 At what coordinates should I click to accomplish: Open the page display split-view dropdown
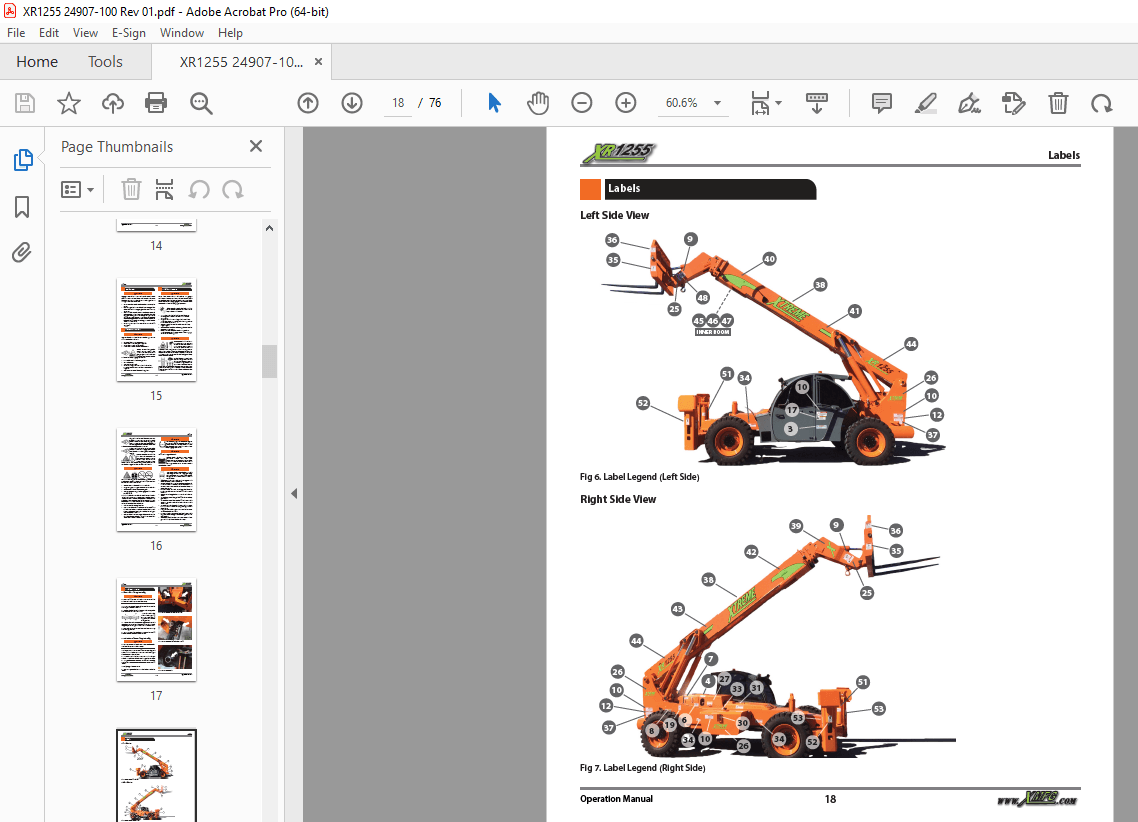765,103
